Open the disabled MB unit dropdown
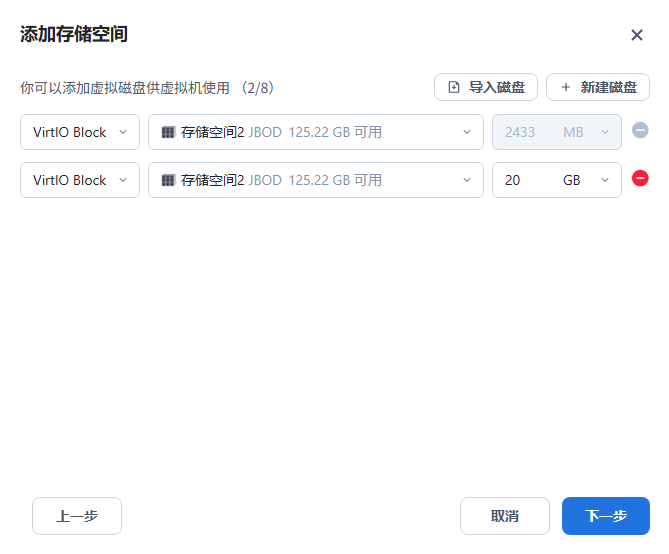Image resolution: width=669 pixels, height=554 pixels. 586,132
